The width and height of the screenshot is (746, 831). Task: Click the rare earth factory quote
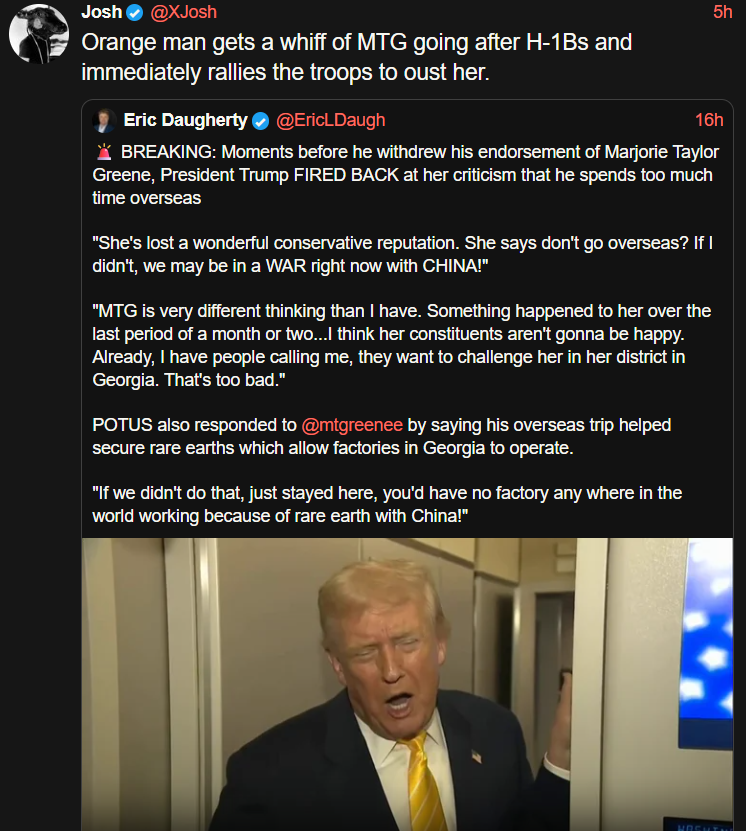pyautogui.click(x=387, y=505)
